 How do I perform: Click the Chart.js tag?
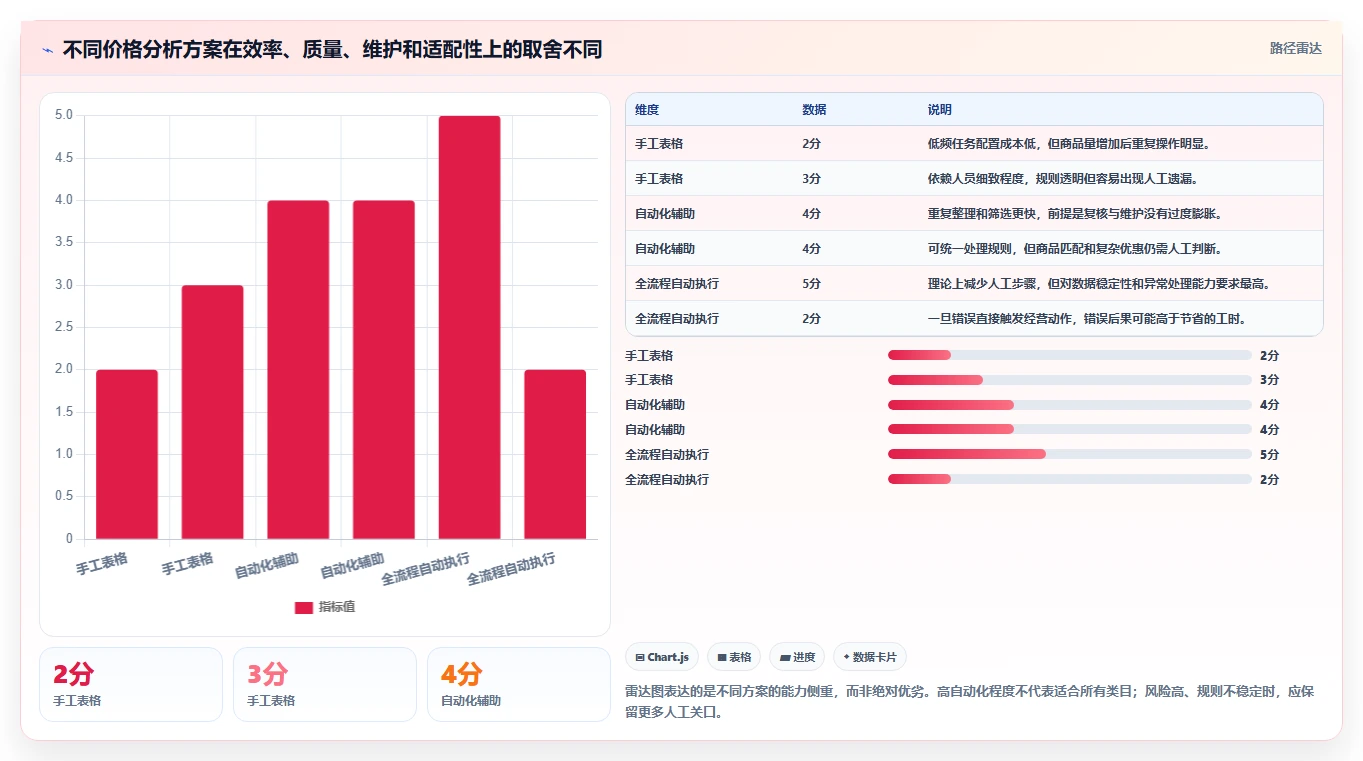pyautogui.click(x=662, y=657)
